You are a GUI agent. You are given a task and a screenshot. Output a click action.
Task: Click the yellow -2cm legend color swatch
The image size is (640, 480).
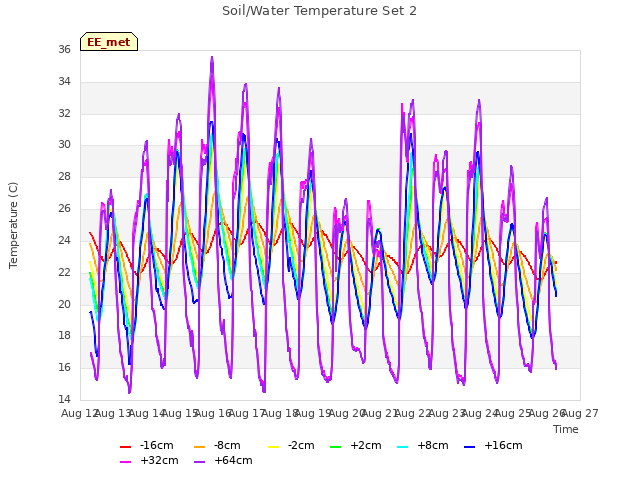(273, 447)
